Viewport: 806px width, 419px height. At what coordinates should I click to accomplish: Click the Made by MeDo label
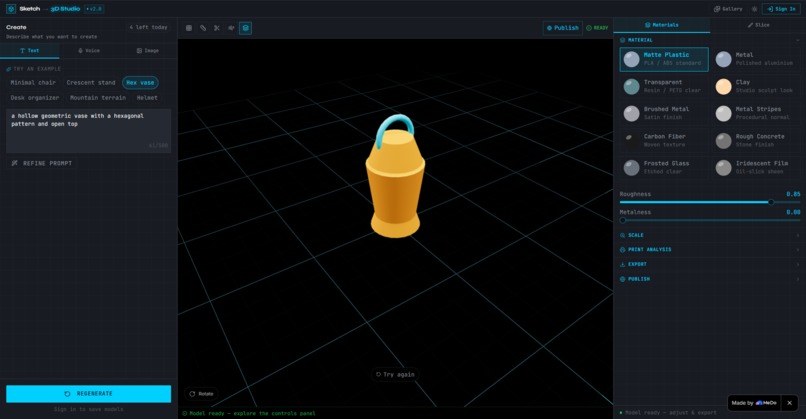coord(754,403)
